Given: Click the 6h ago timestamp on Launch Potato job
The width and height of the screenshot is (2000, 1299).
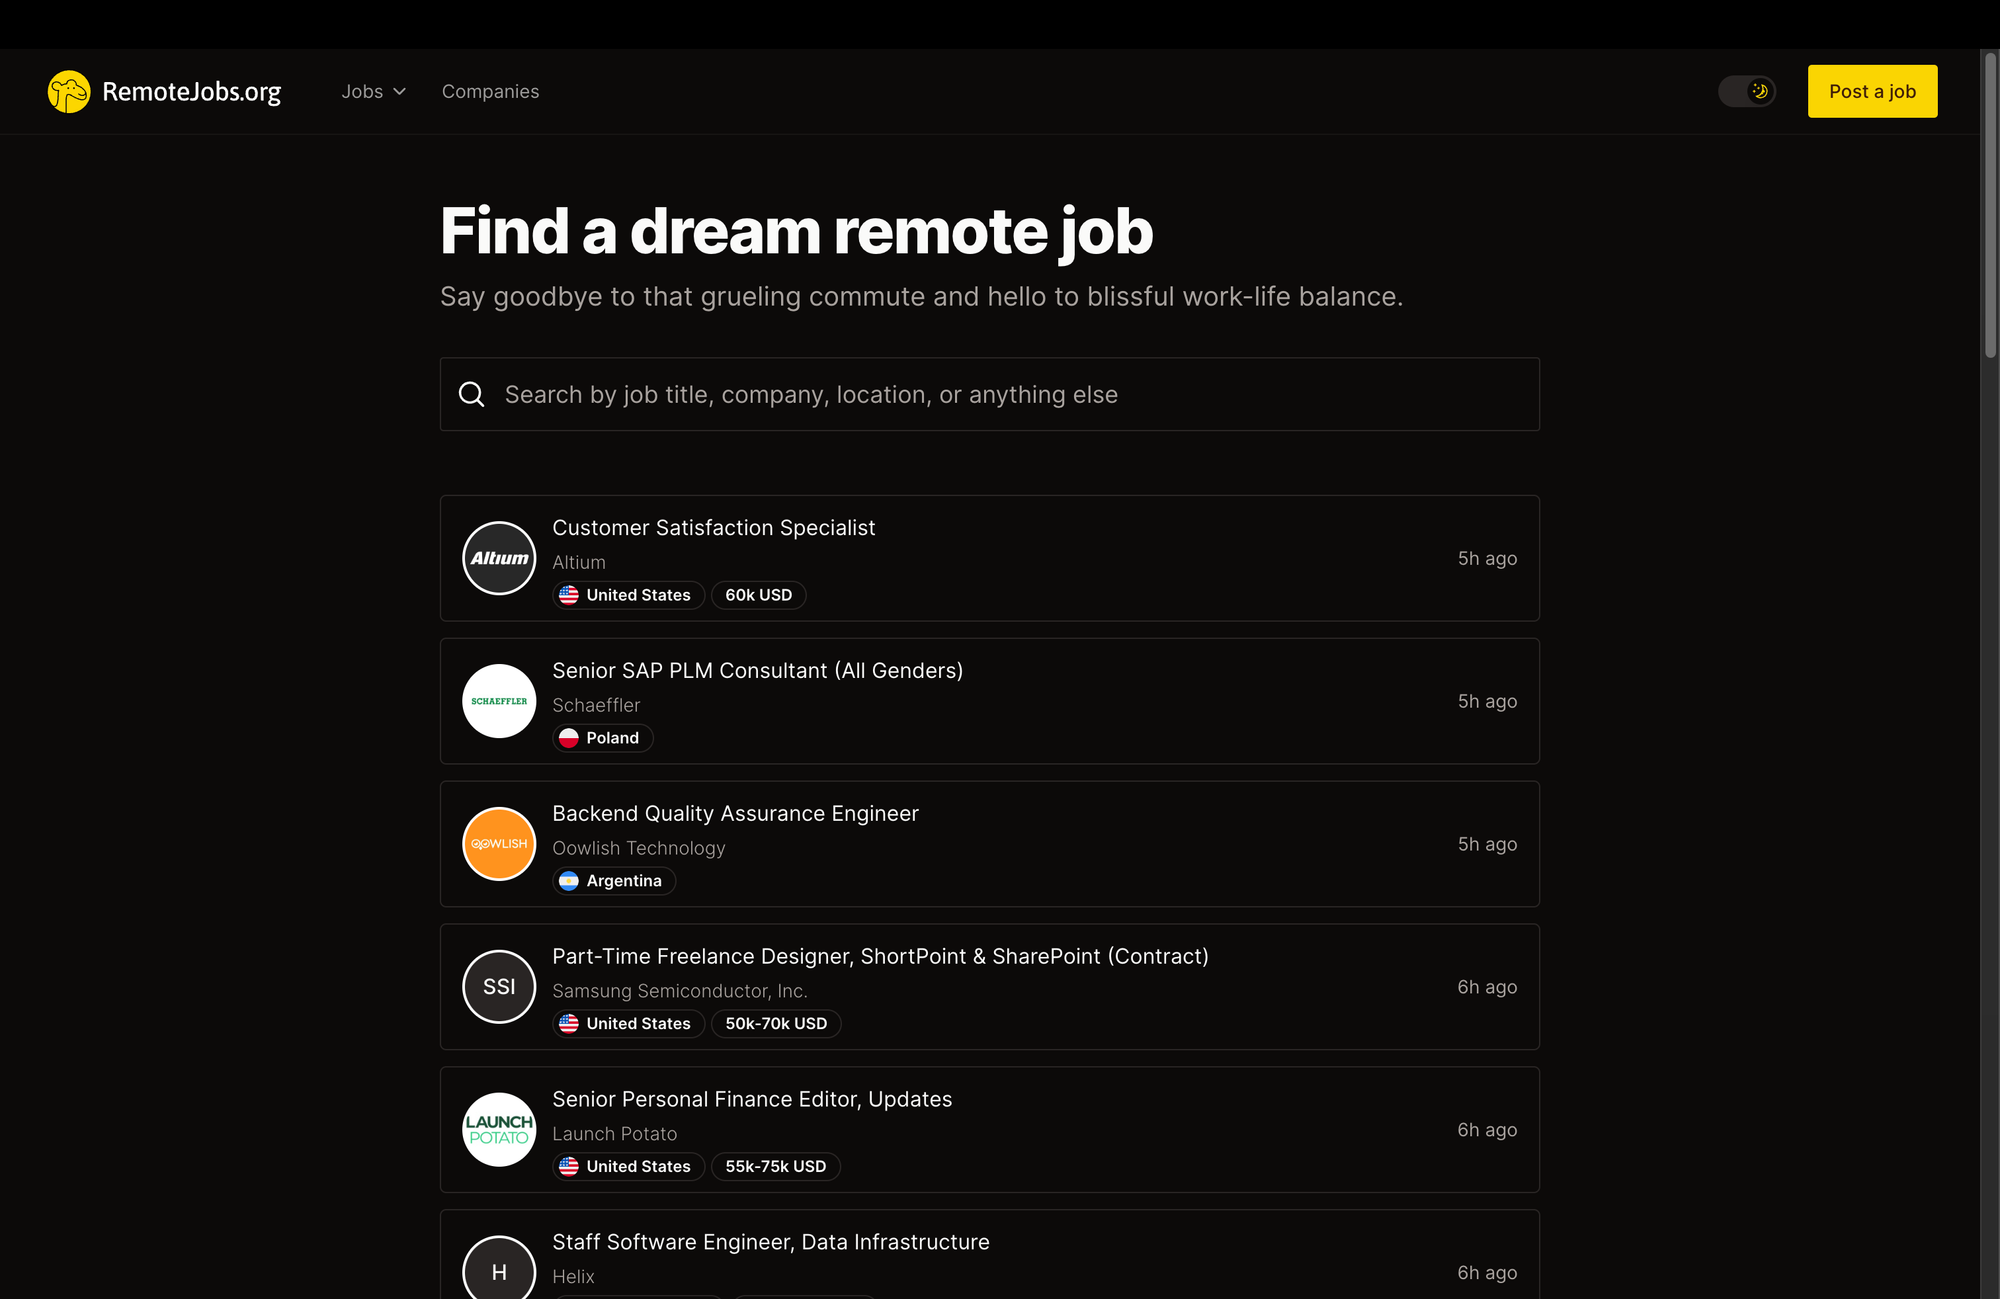Looking at the screenshot, I should pos(1487,1131).
